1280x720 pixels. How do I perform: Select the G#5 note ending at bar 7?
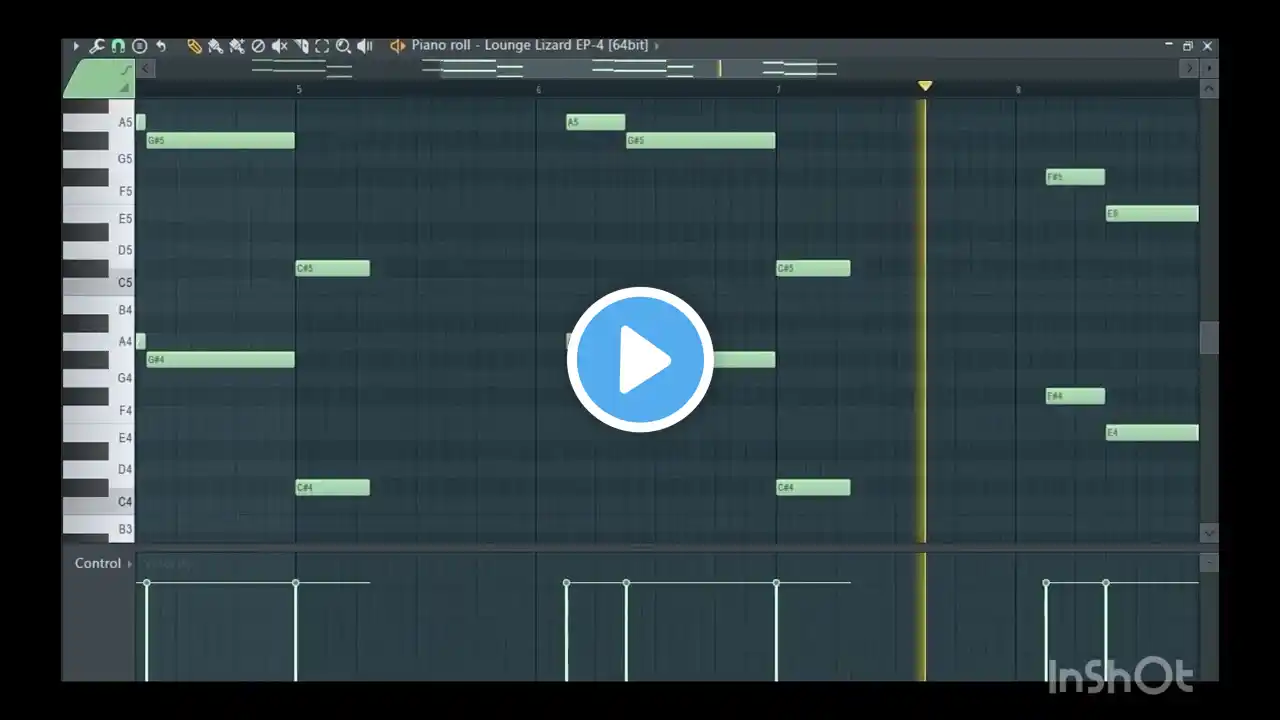700,141
